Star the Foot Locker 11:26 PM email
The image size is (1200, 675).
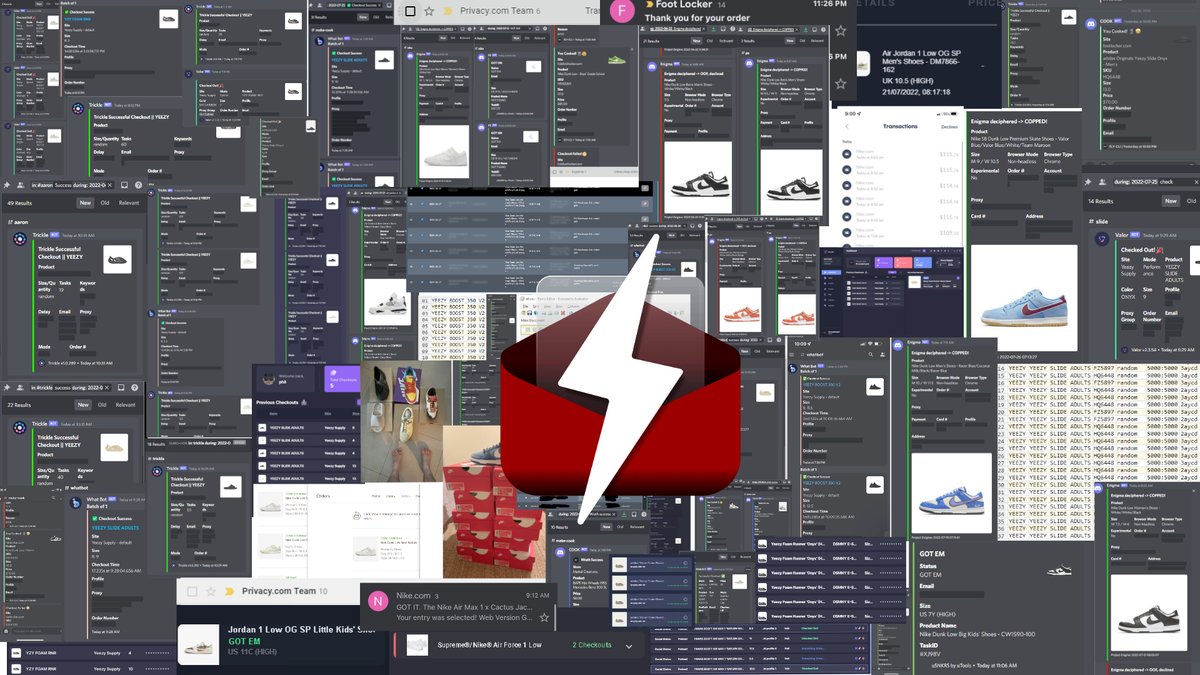(841, 31)
